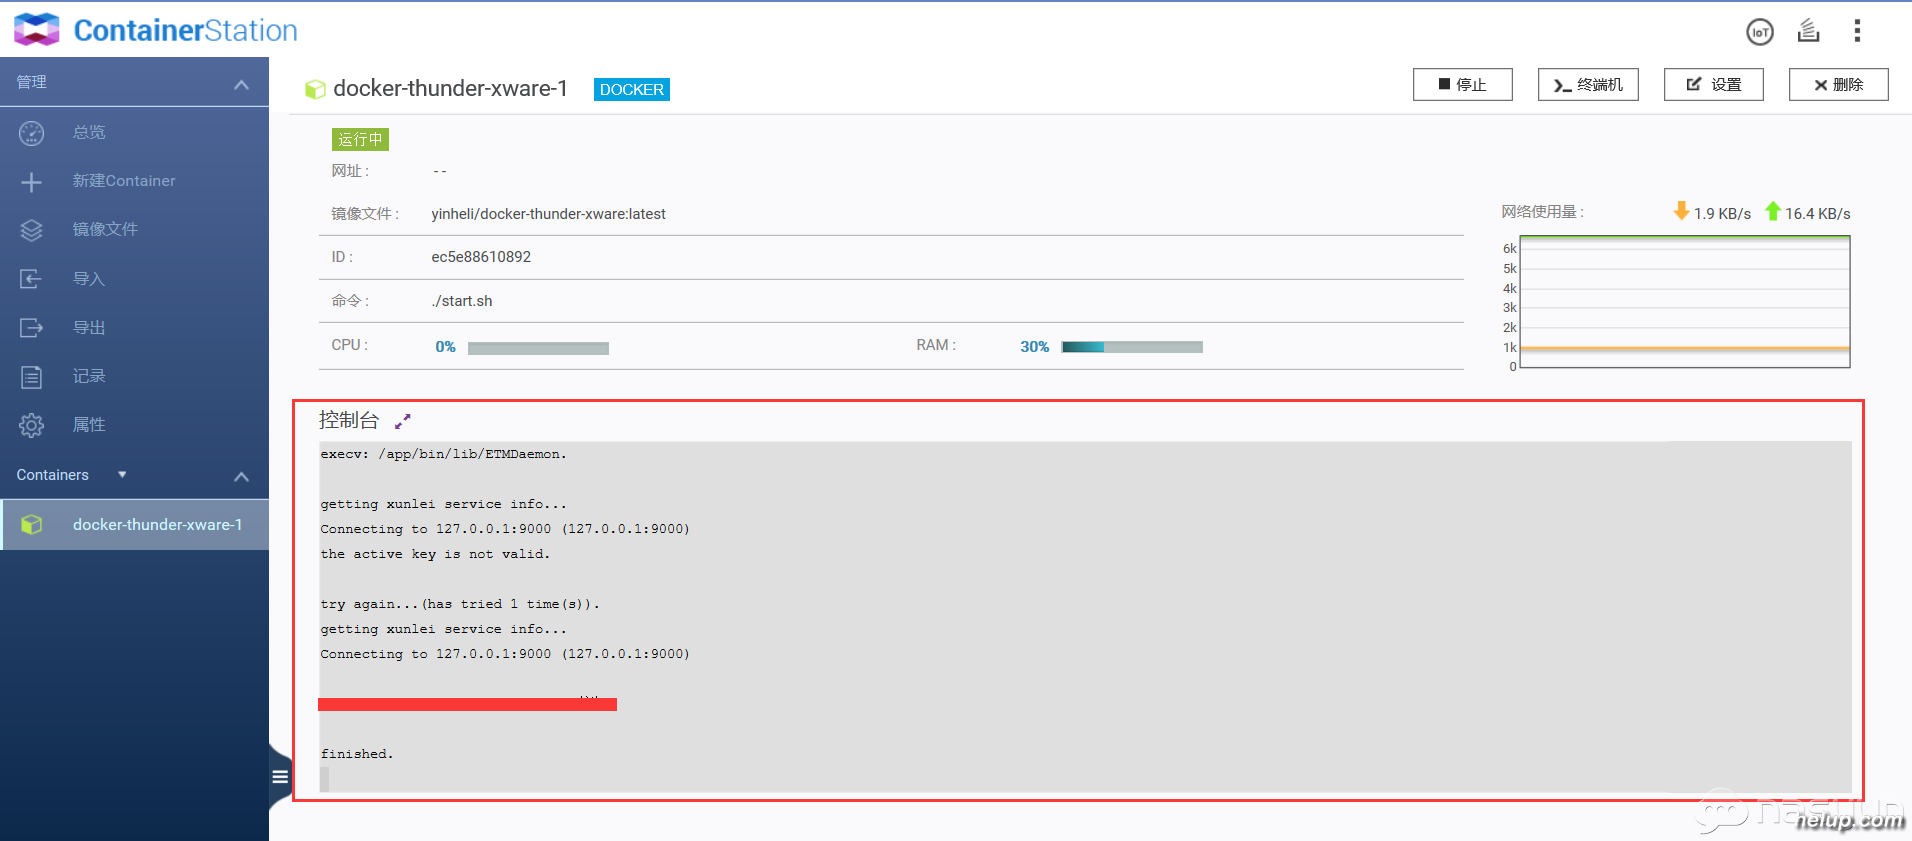Click the 16.4 KB/s upload rate
The height and width of the screenshot is (841, 1912).
coord(1817,214)
